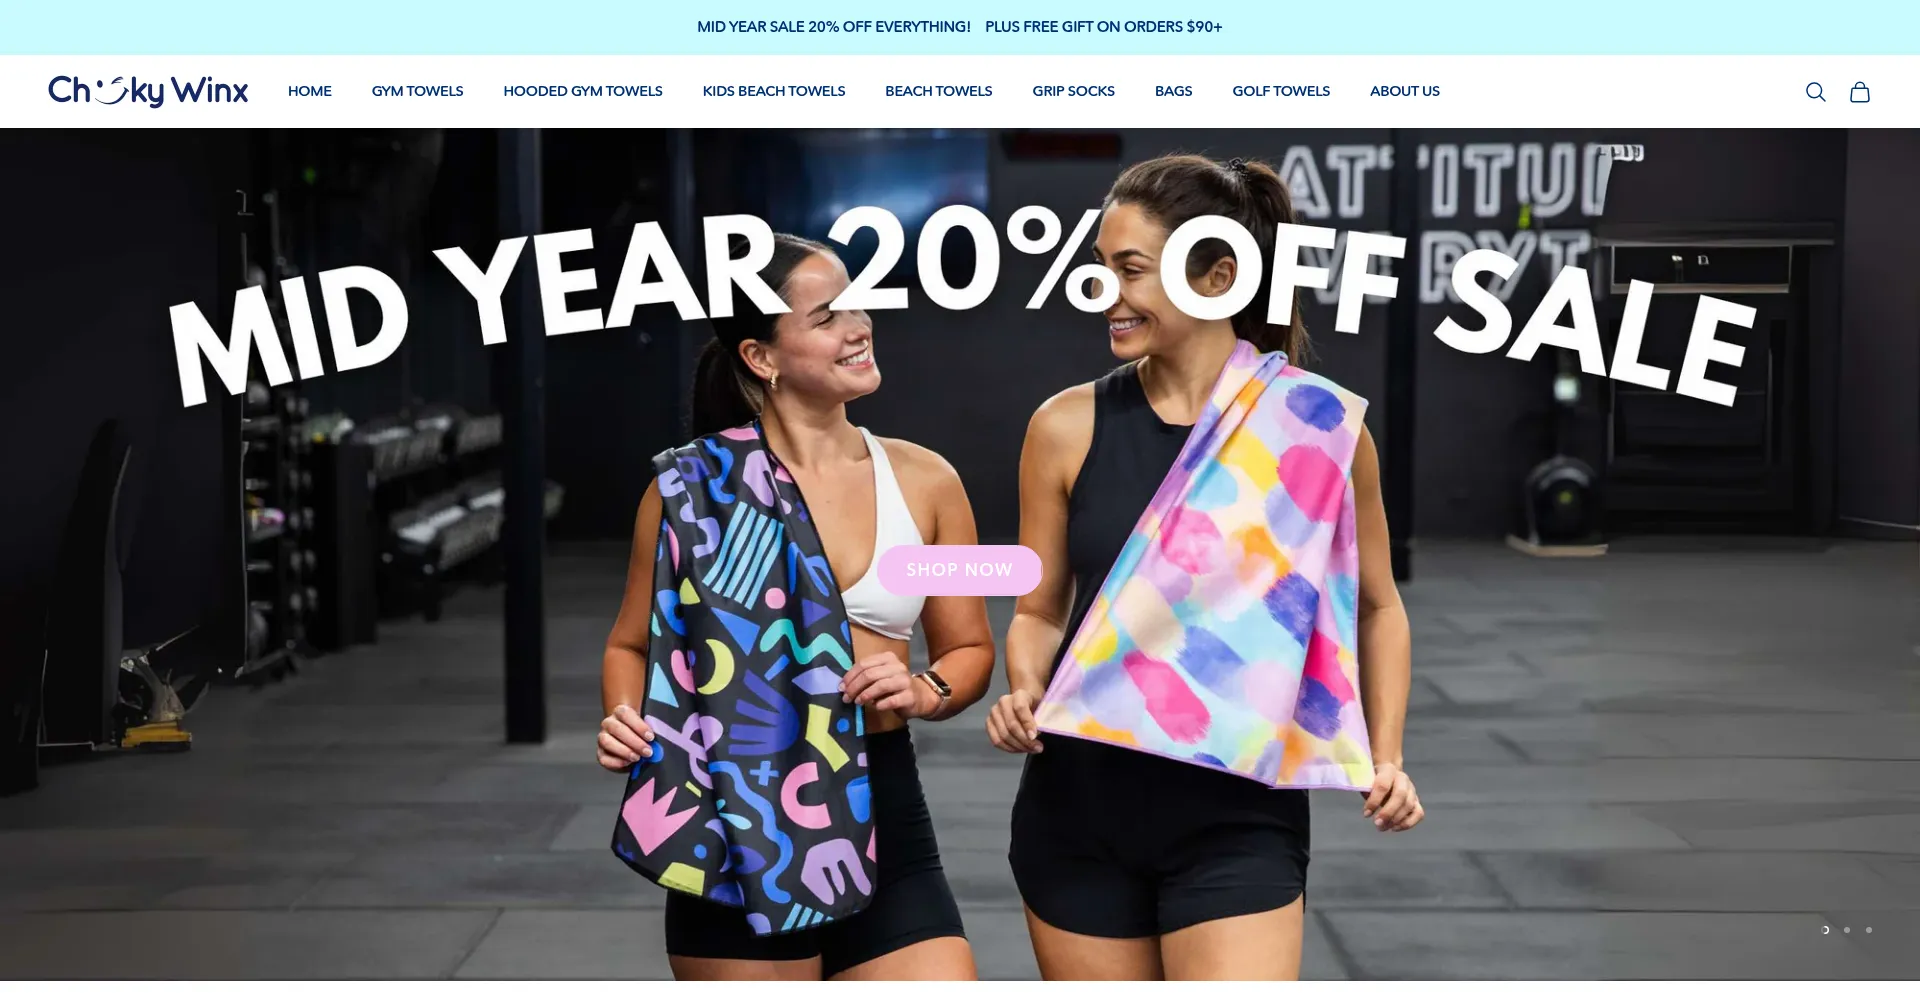
Task: Go to the Home menu item
Action: (310, 91)
